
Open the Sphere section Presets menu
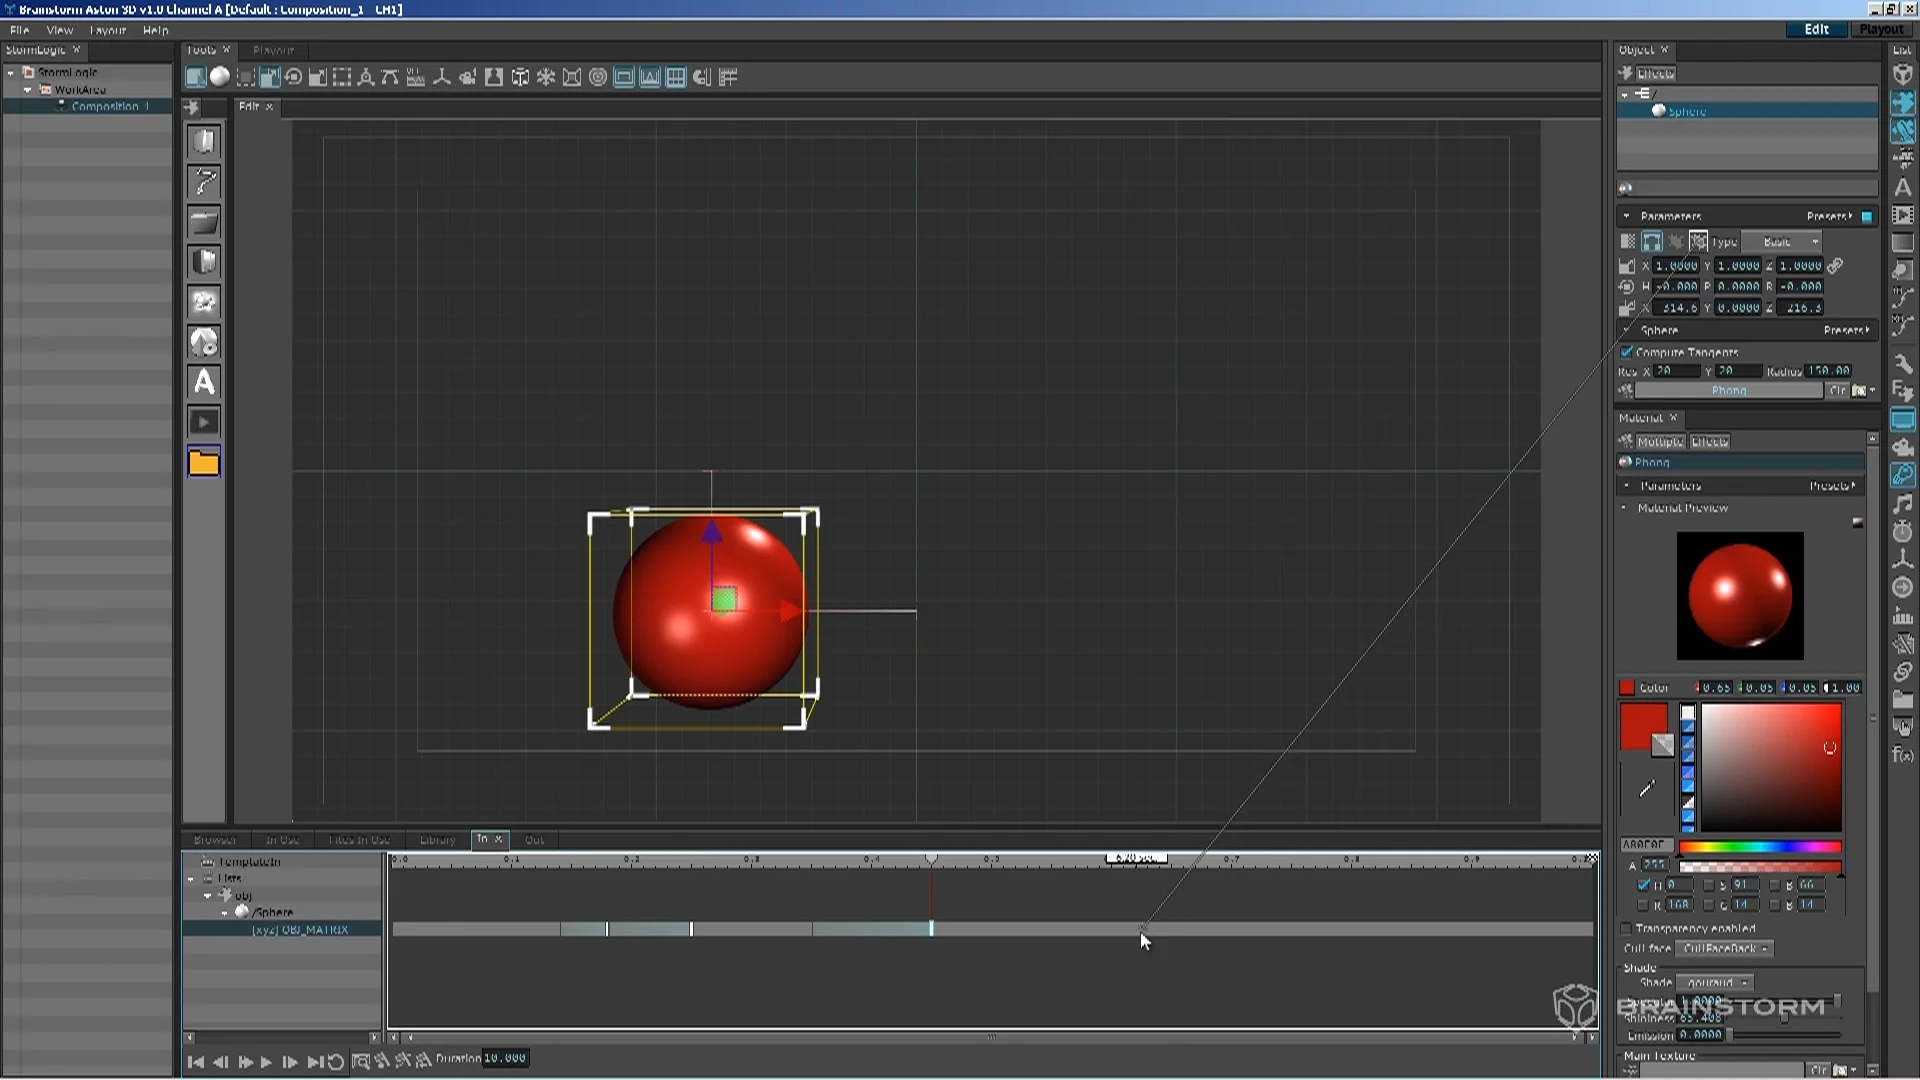click(1846, 330)
